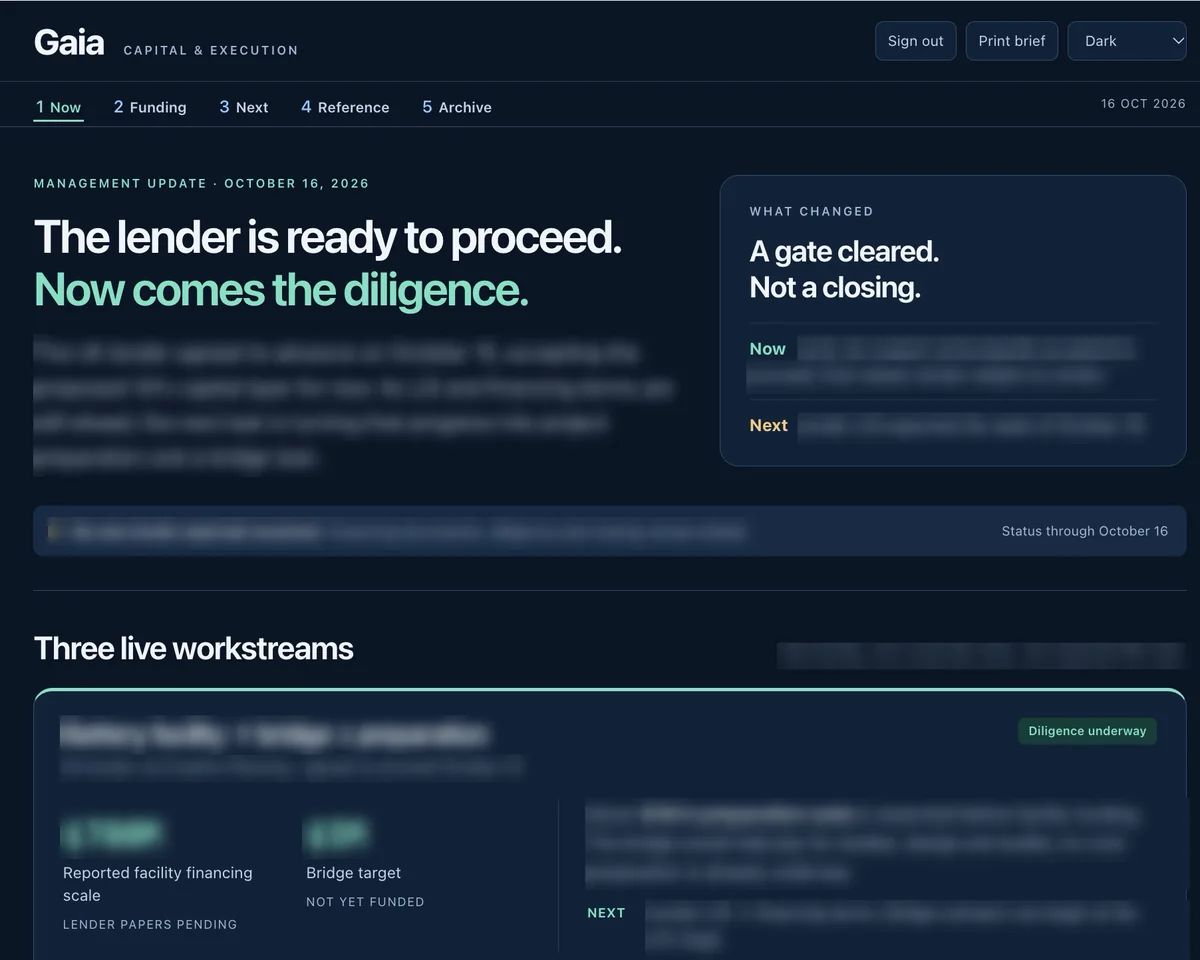Go to the Reference tab
Screen dimensions: 1200x960
click(x=345, y=107)
